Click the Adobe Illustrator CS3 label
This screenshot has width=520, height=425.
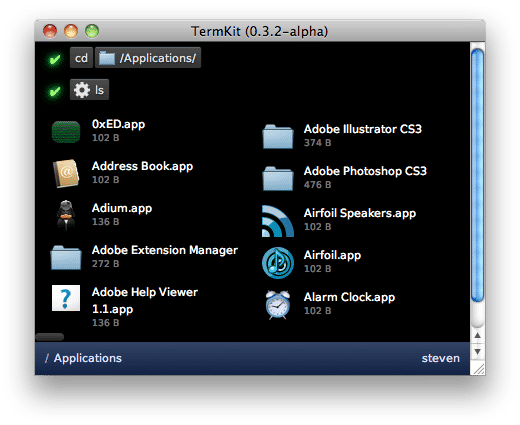point(363,129)
